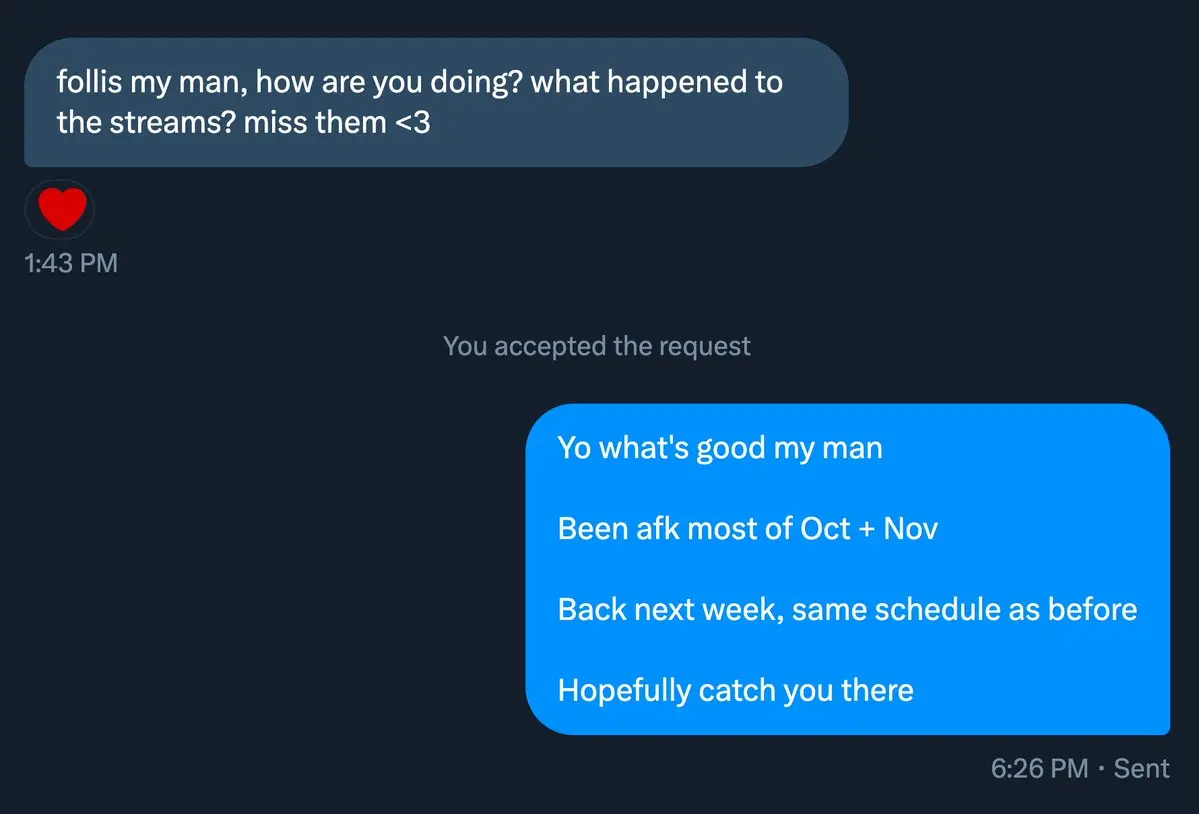Click the word 'Oct' in sent message

(x=826, y=528)
